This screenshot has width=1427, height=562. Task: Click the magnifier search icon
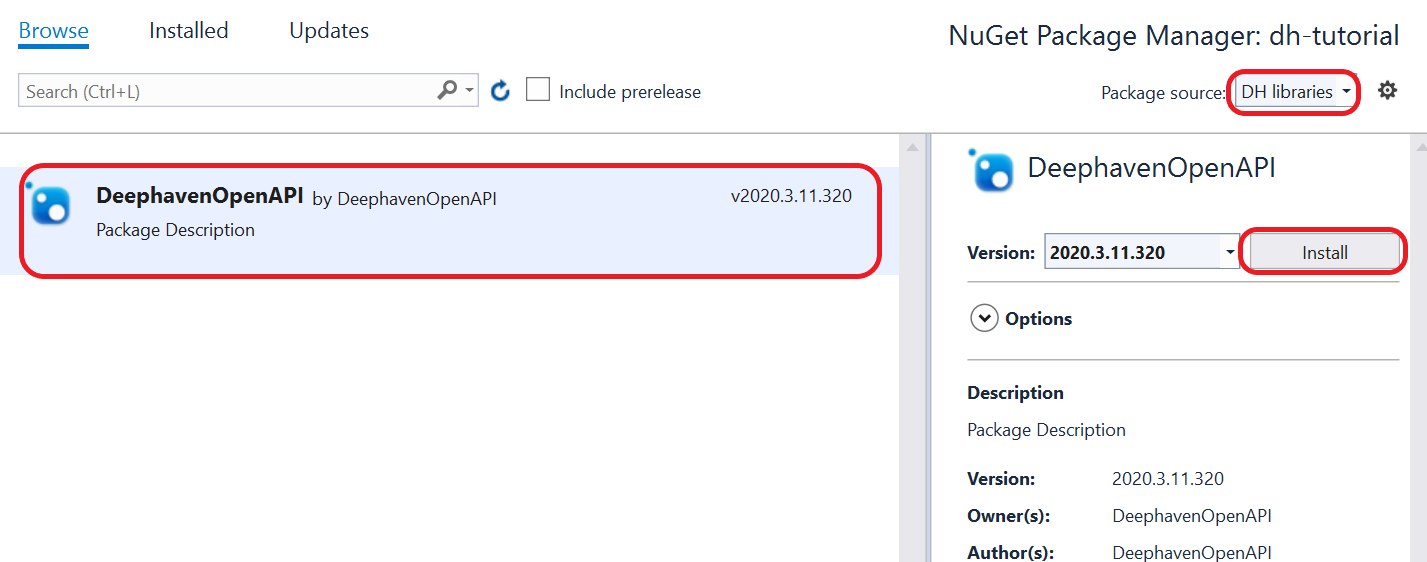[x=447, y=91]
